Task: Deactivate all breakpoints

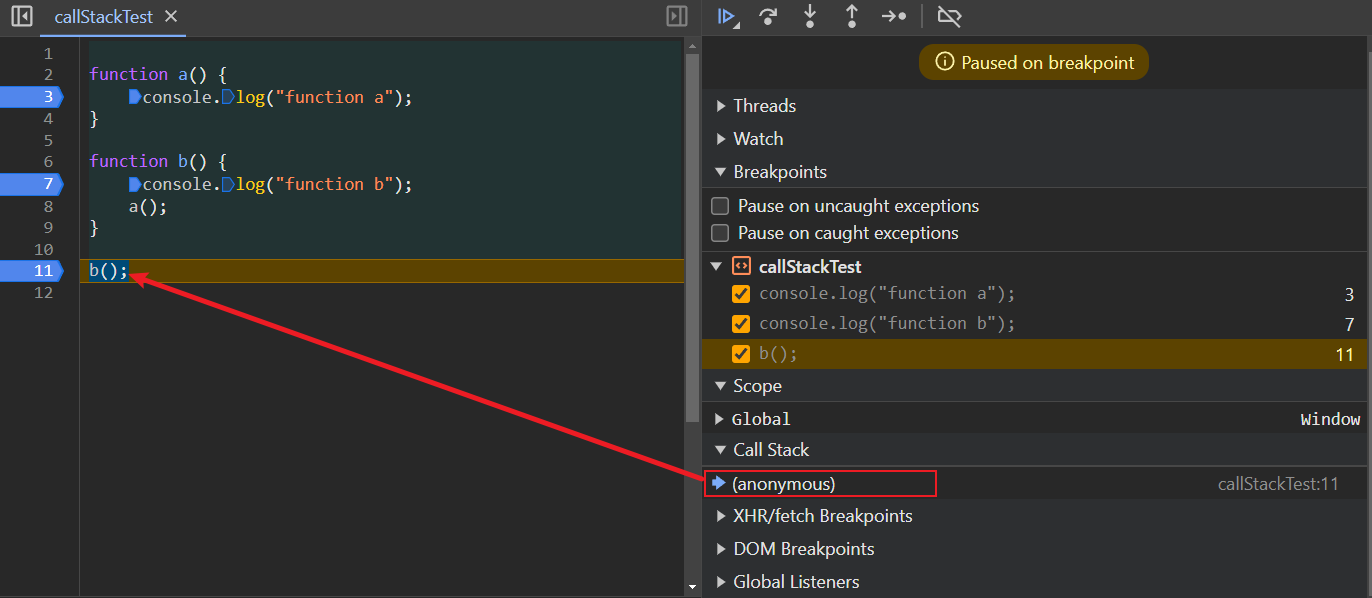Action: pos(948,16)
